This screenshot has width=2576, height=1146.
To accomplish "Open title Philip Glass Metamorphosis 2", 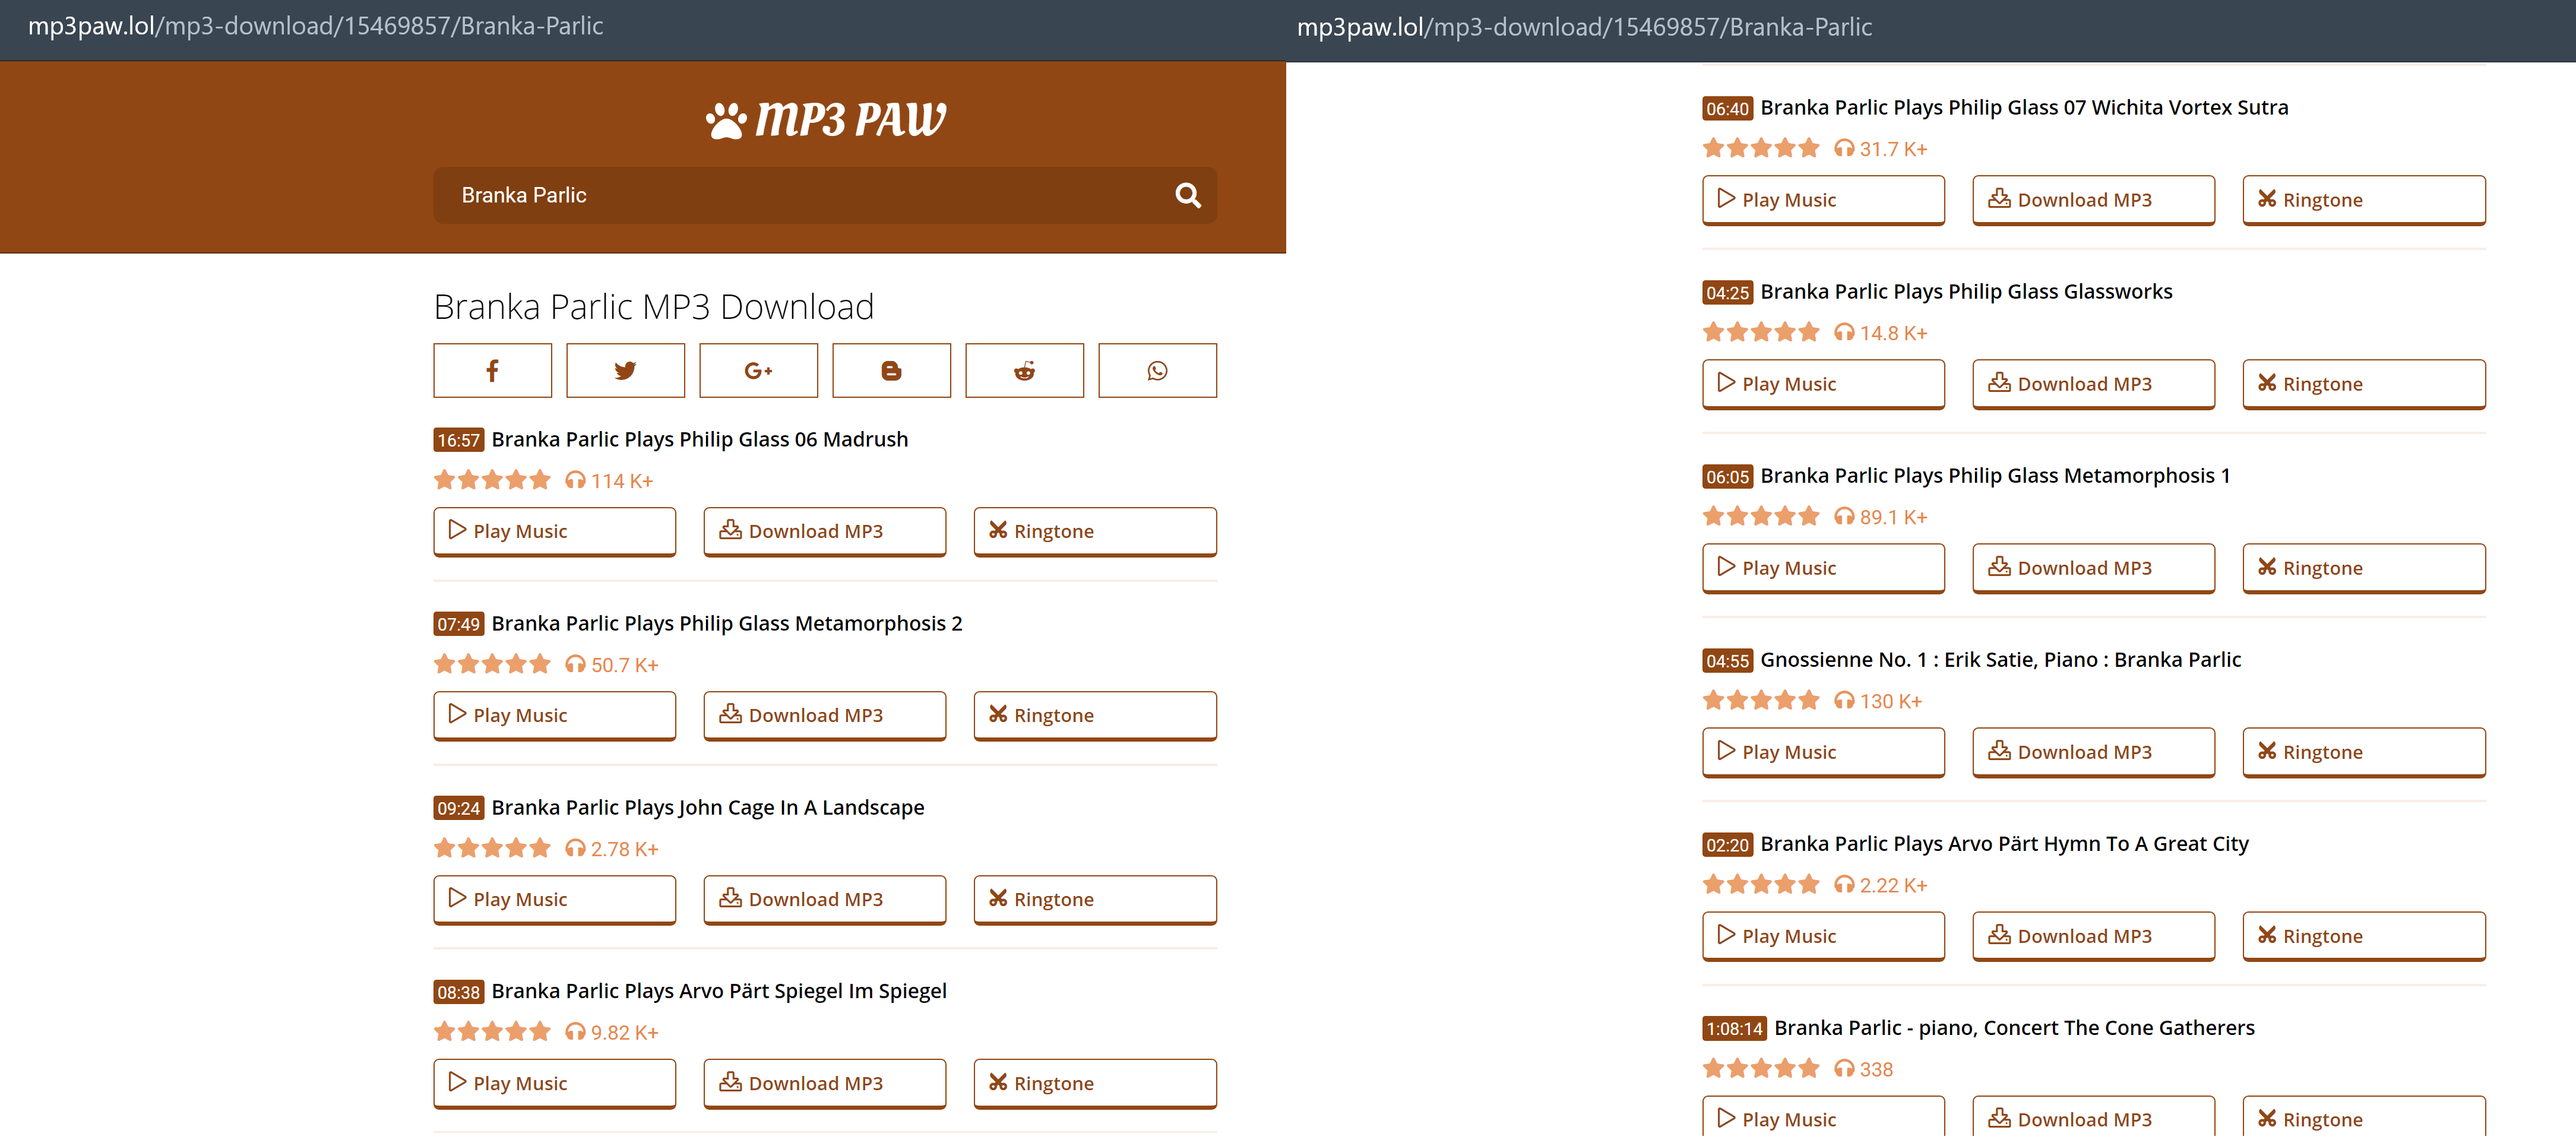I will [x=726, y=623].
